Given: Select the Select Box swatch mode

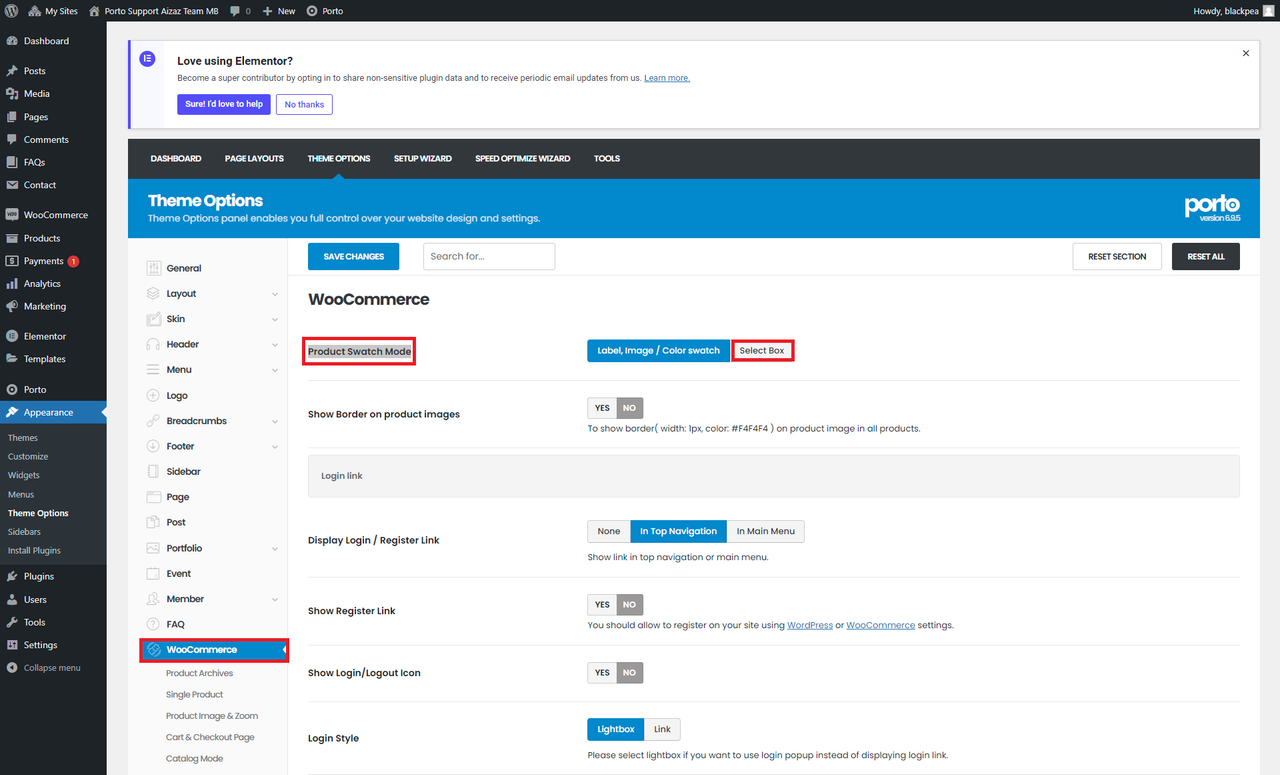Looking at the screenshot, I should (762, 351).
